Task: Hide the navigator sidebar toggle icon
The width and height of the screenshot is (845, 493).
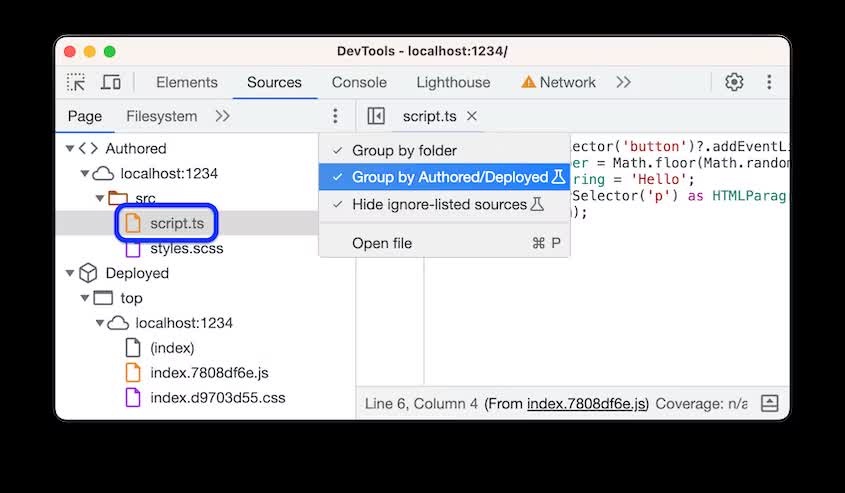Action: click(x=376, y=116)
